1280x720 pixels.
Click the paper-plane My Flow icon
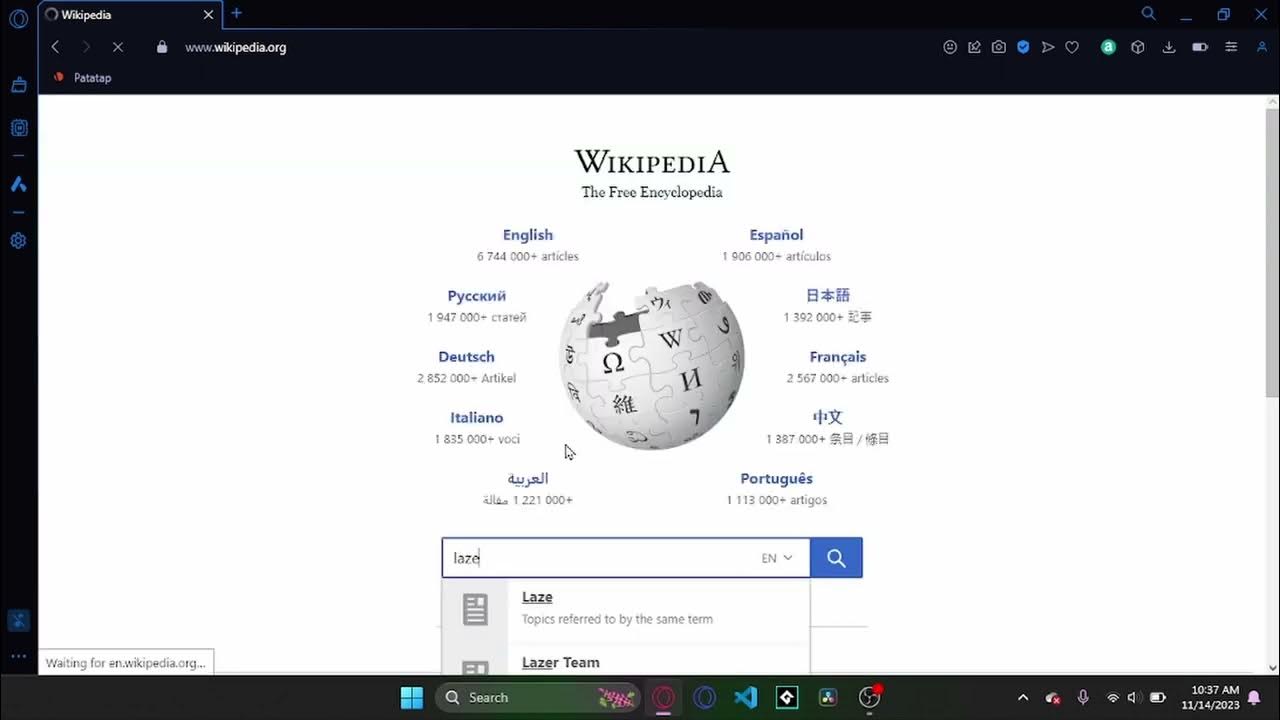[x=1048, y=47]
